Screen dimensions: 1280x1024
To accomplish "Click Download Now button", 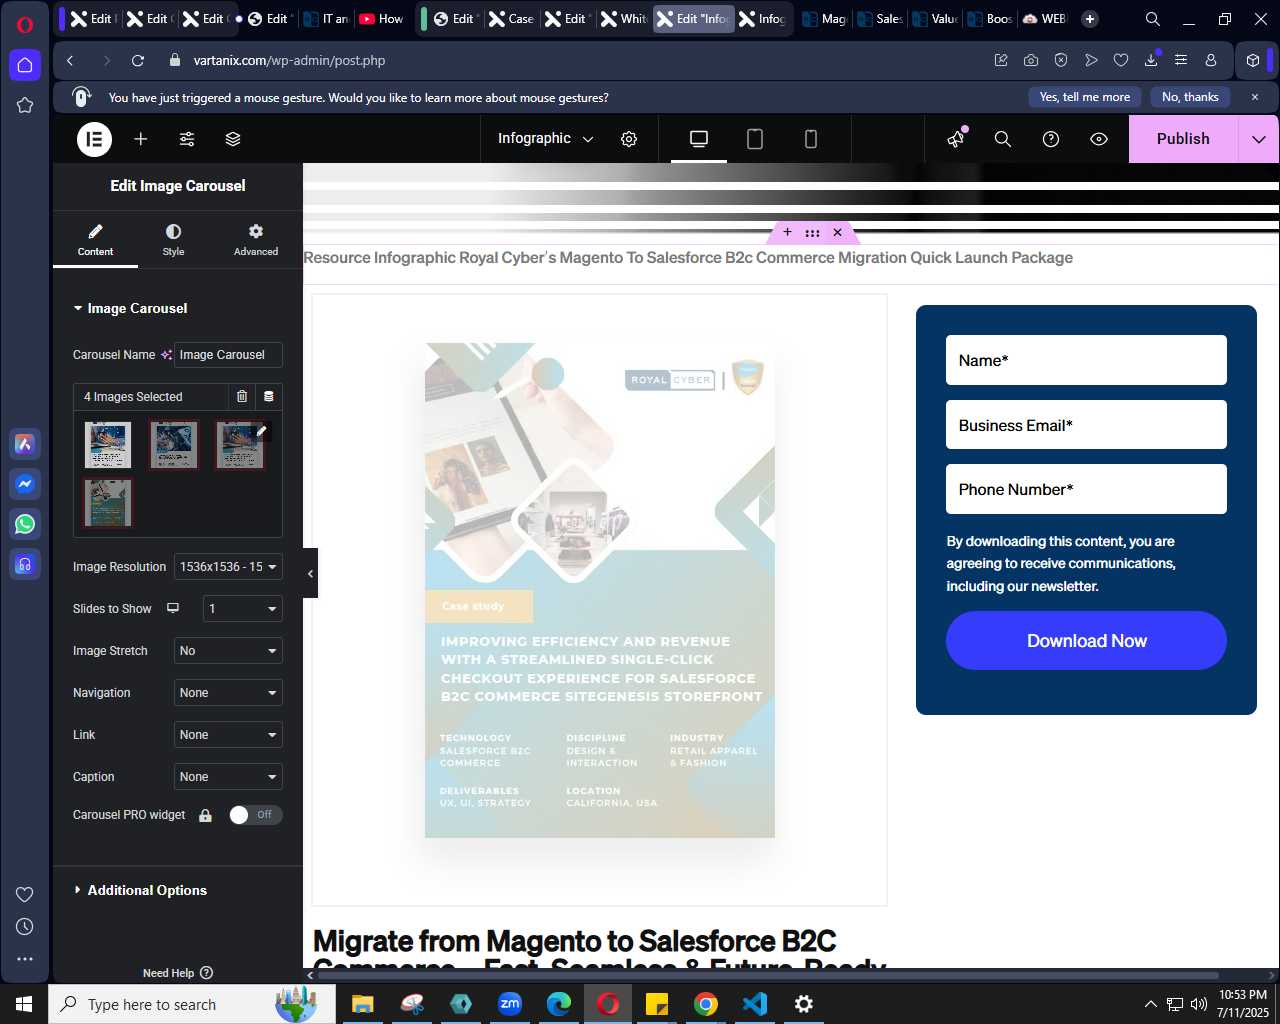I will tap(1086, 641).
